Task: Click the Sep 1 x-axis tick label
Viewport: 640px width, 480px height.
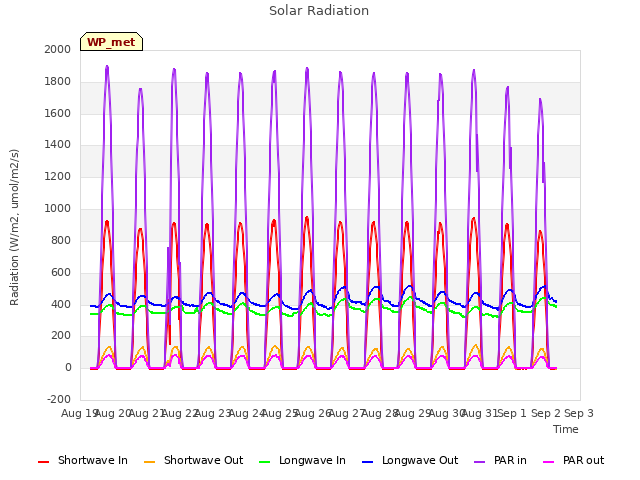Action: click(x=512, y=413)
